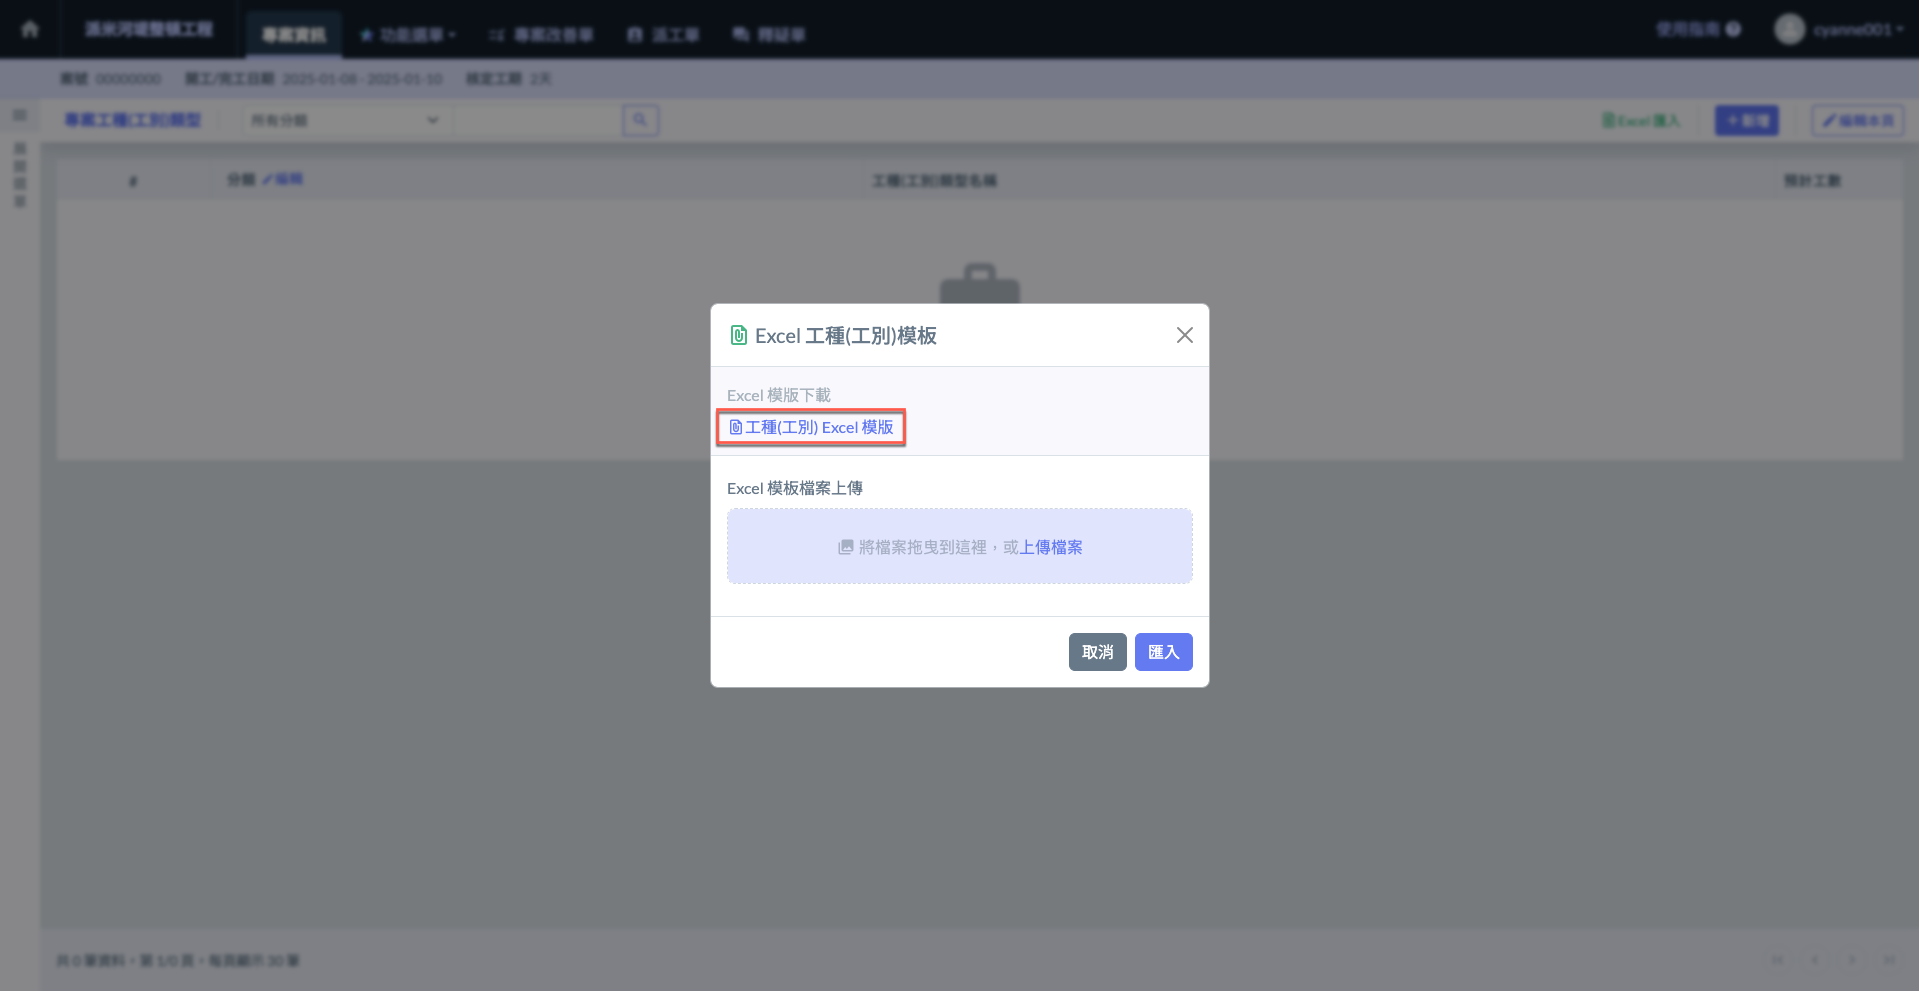The width and height of the screenshot is (1919, 991).
Task: Click the 編輯 pencil link beside 分類
Action: (x=282, y=179)
